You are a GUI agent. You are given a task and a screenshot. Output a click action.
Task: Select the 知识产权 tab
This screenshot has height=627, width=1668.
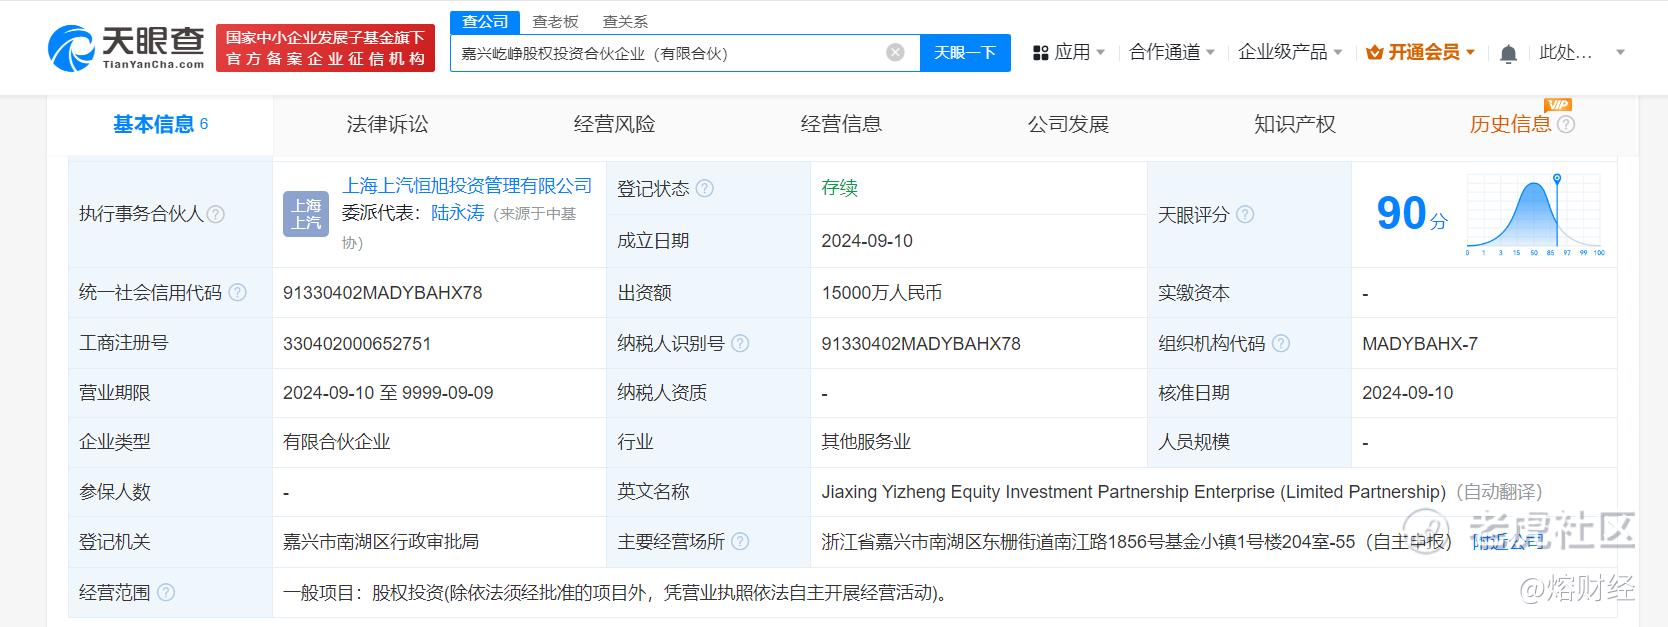(1295, 124)
